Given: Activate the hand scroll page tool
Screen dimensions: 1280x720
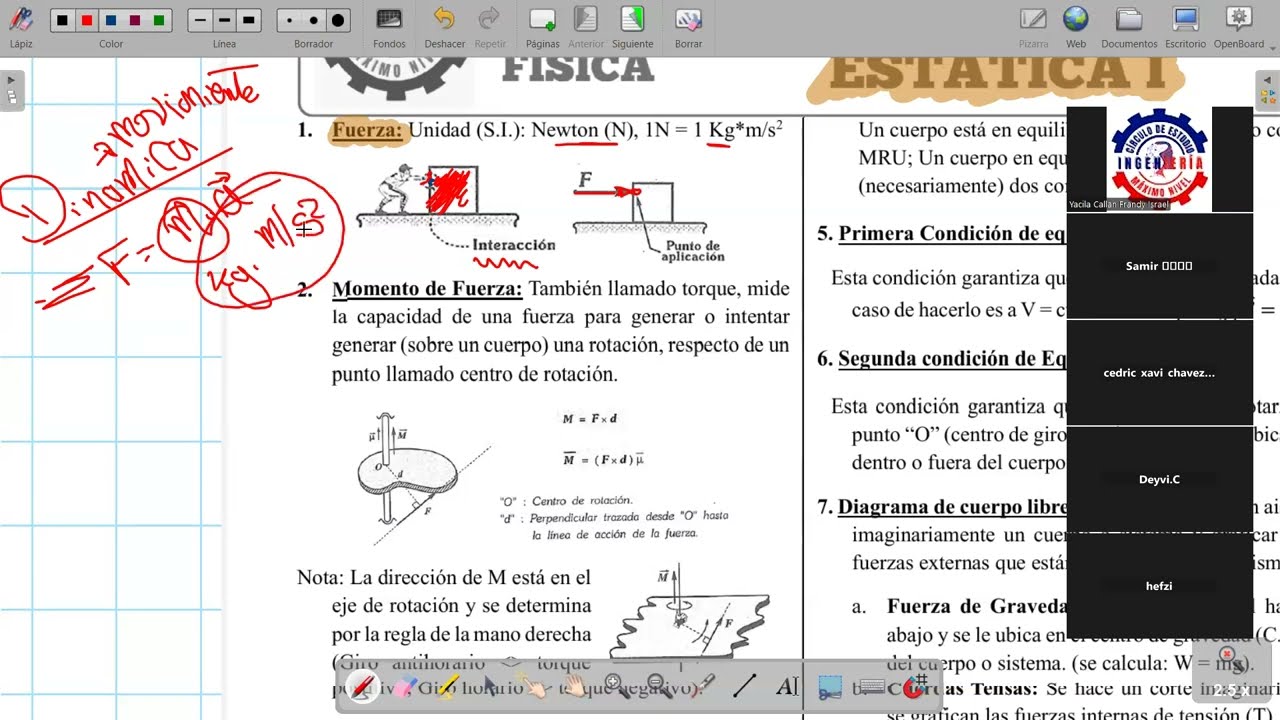Looking at the screenshot, I should tap(574, 687).
